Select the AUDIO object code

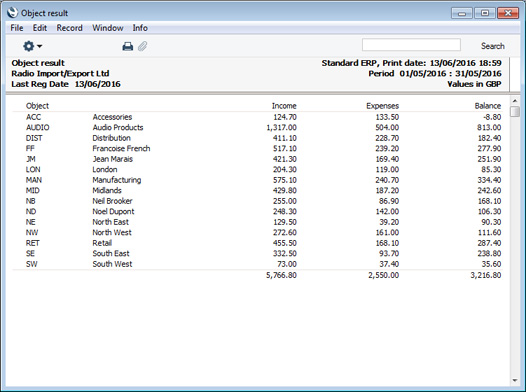38,127
